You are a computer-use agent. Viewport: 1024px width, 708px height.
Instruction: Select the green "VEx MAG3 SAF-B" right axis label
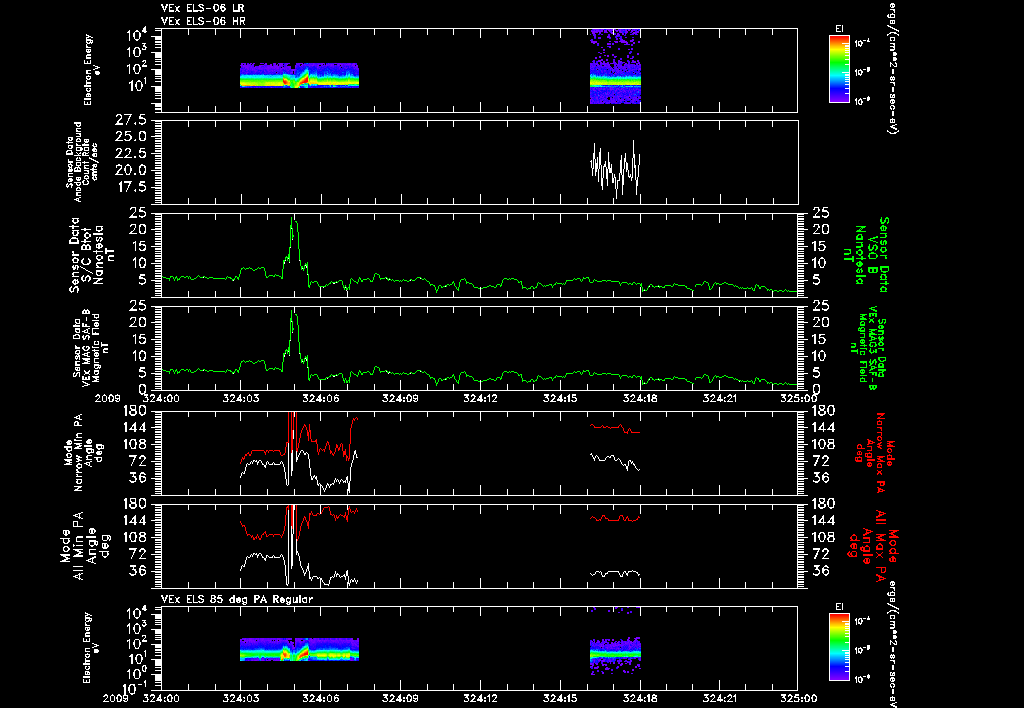point(870,348)
